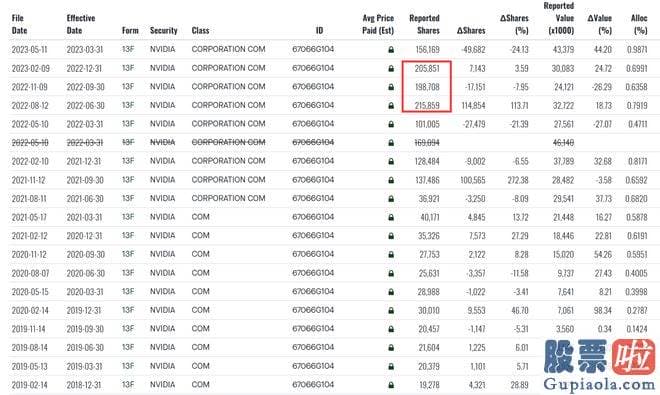Click the reported shares value 137,486
660x395 pixels.
pos(427,180)
